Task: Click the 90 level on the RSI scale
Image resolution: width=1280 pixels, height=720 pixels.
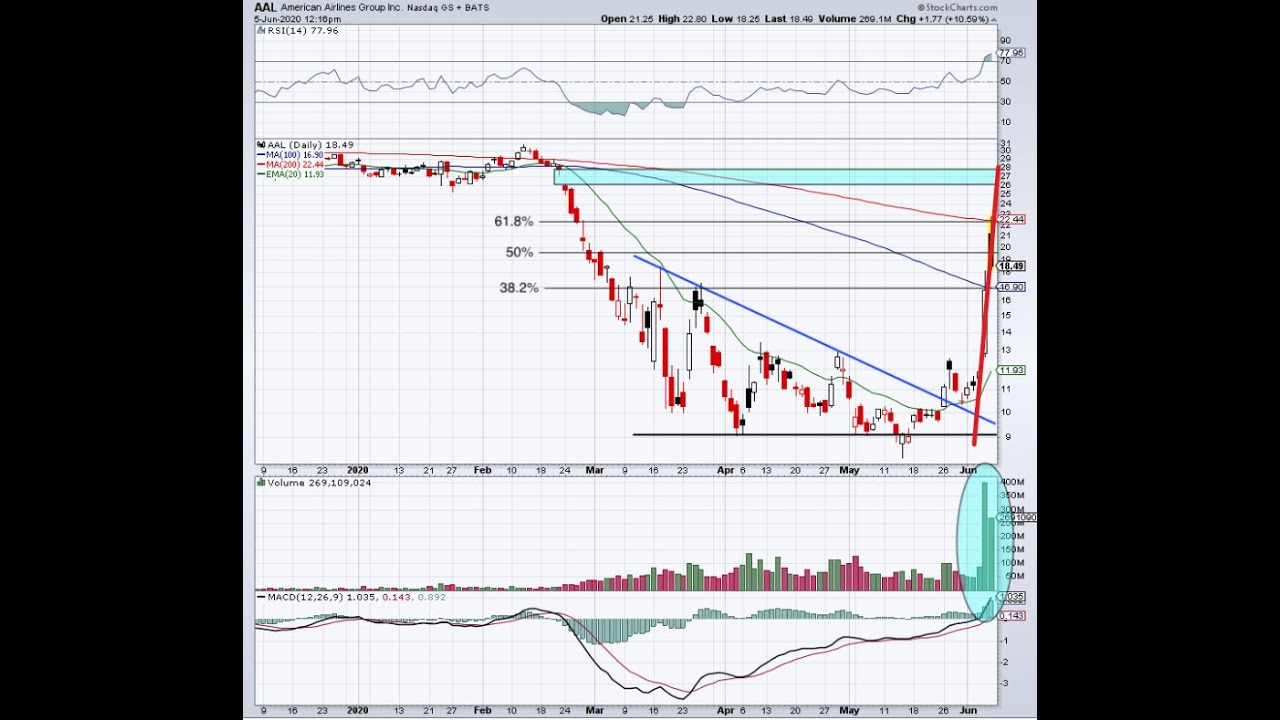Action: click(1005, 41)
